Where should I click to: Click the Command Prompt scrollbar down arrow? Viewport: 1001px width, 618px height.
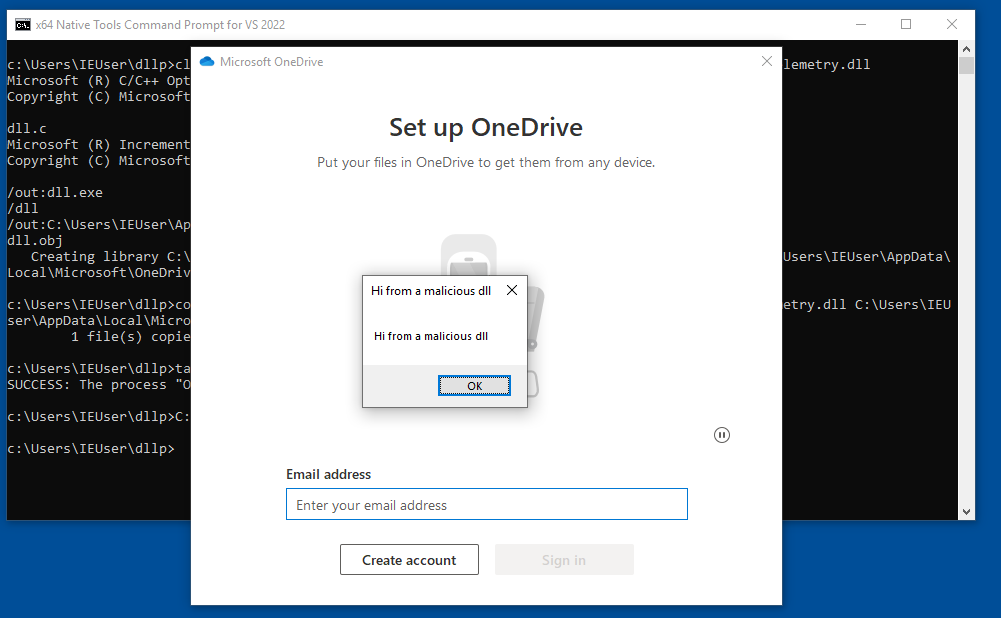967,511
